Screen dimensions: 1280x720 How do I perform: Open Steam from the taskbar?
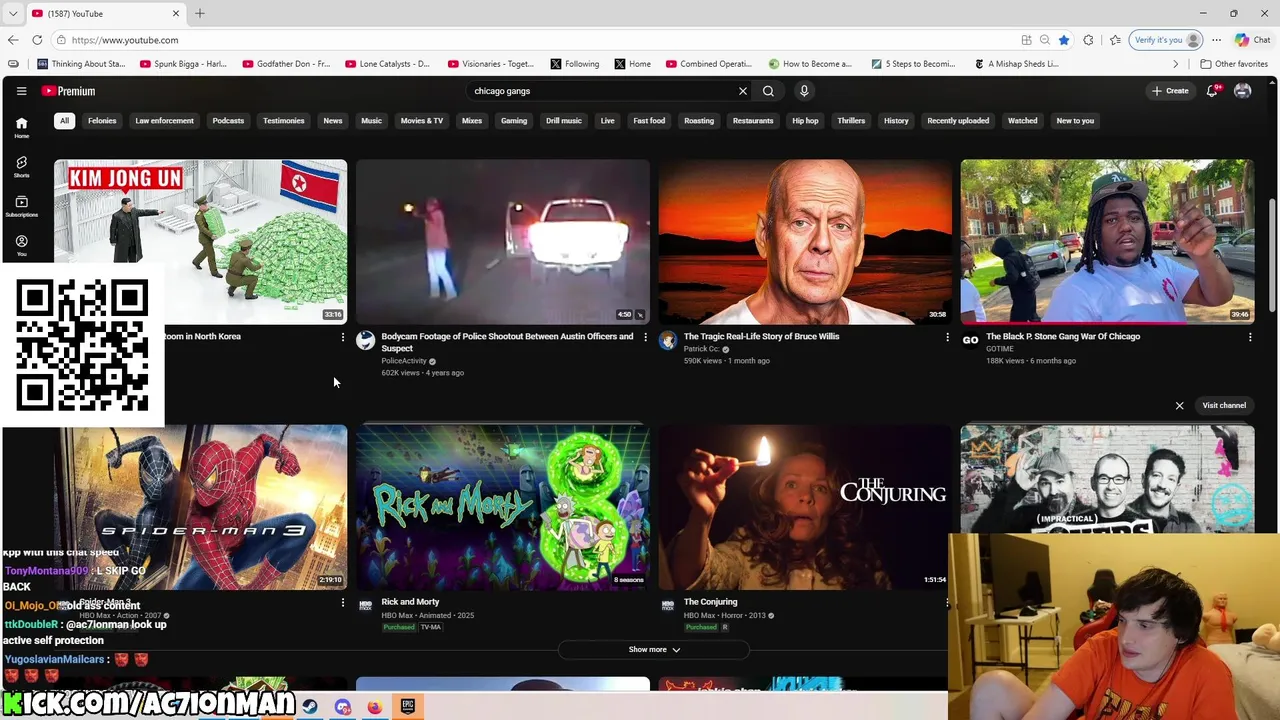(310, 706)
